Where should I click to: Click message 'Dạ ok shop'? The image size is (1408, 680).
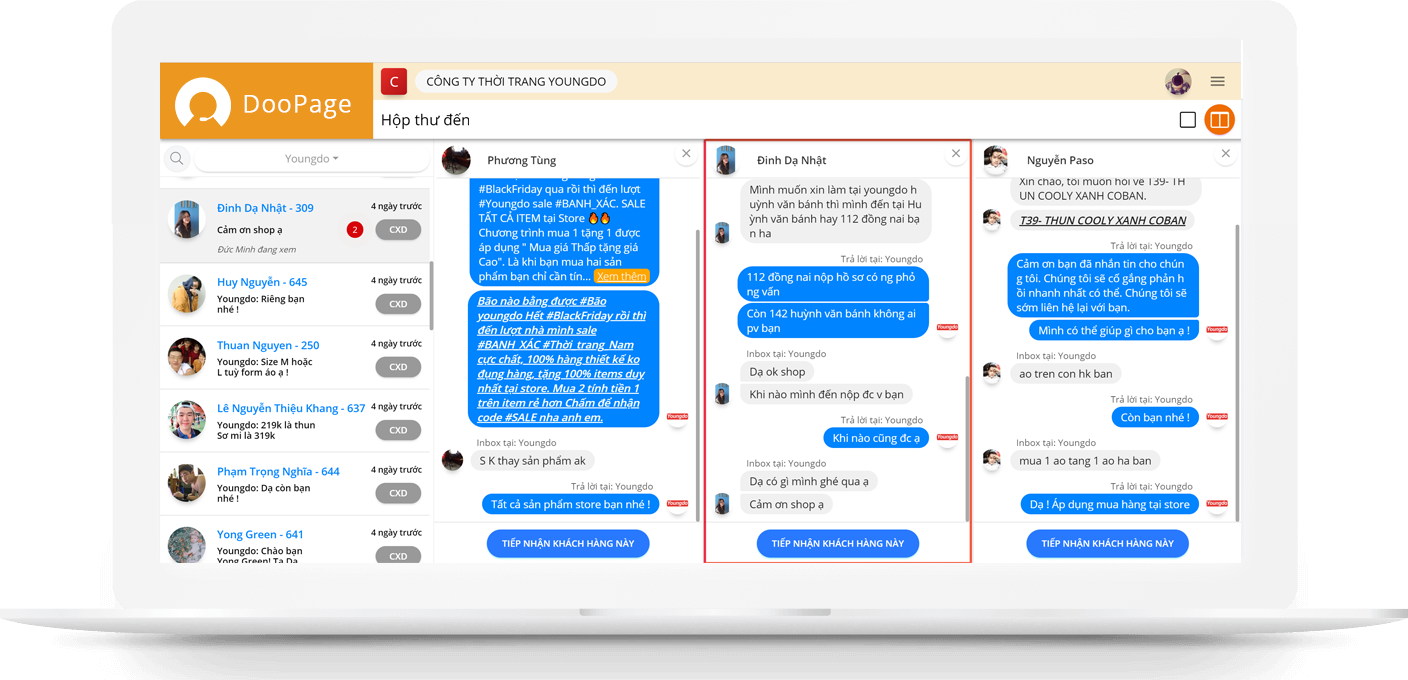point(777,372)
